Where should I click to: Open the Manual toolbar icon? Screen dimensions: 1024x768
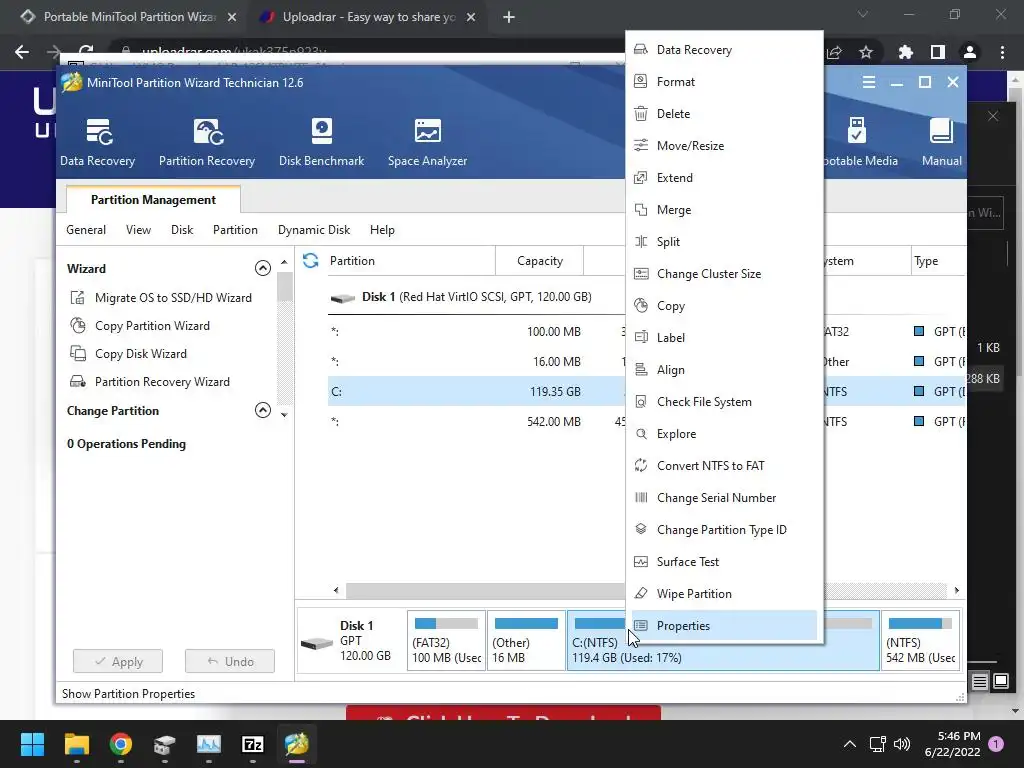click(941, 142)
